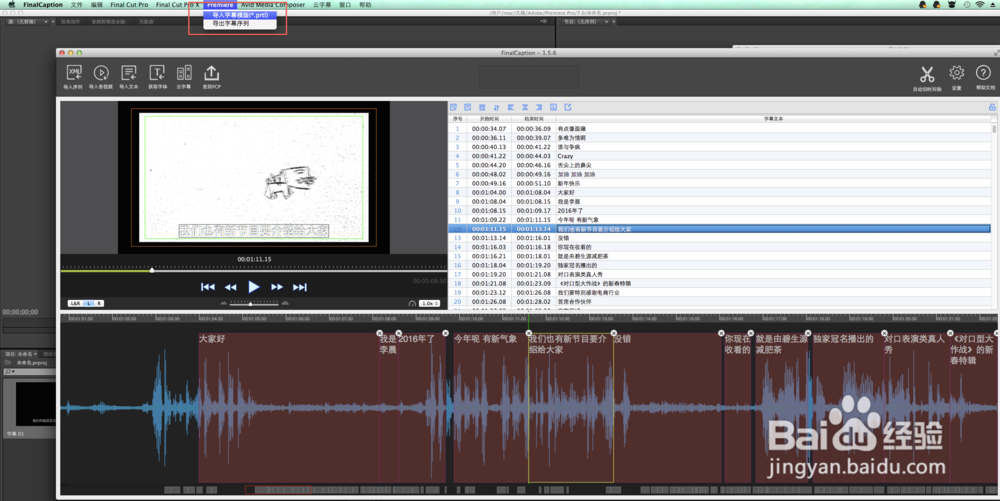
Task: Select subtitle row 4 Crazy
Action: pyautogui.click(x=720, y=156)
